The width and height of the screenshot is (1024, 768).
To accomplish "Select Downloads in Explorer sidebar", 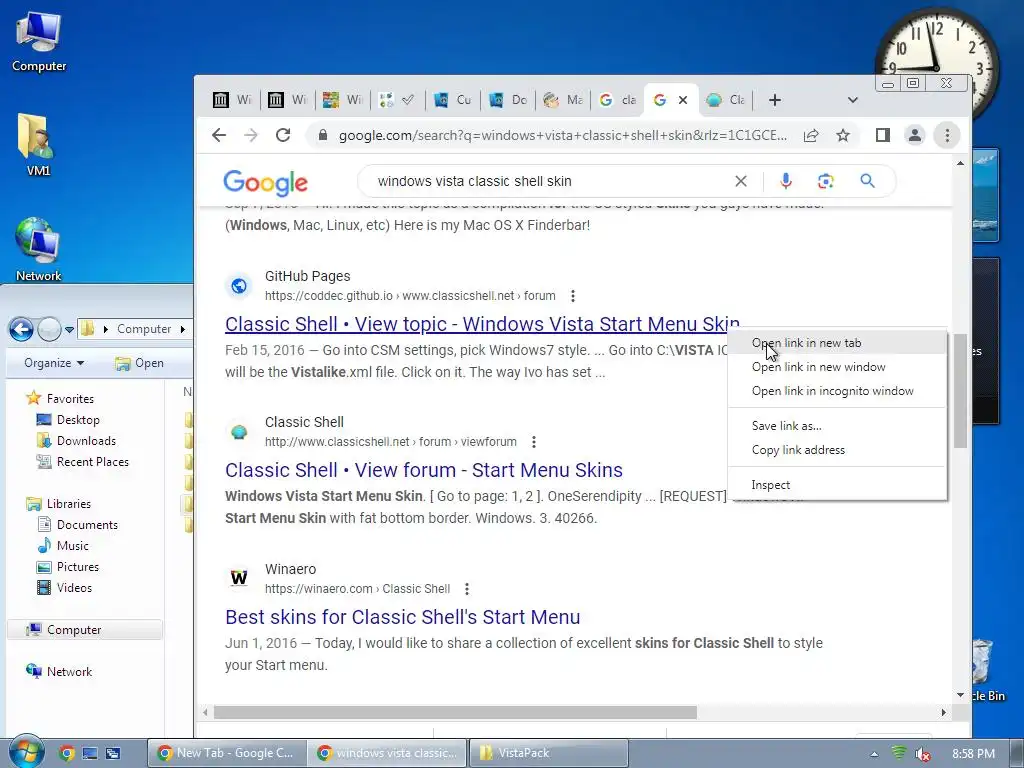I will (76, 441).
